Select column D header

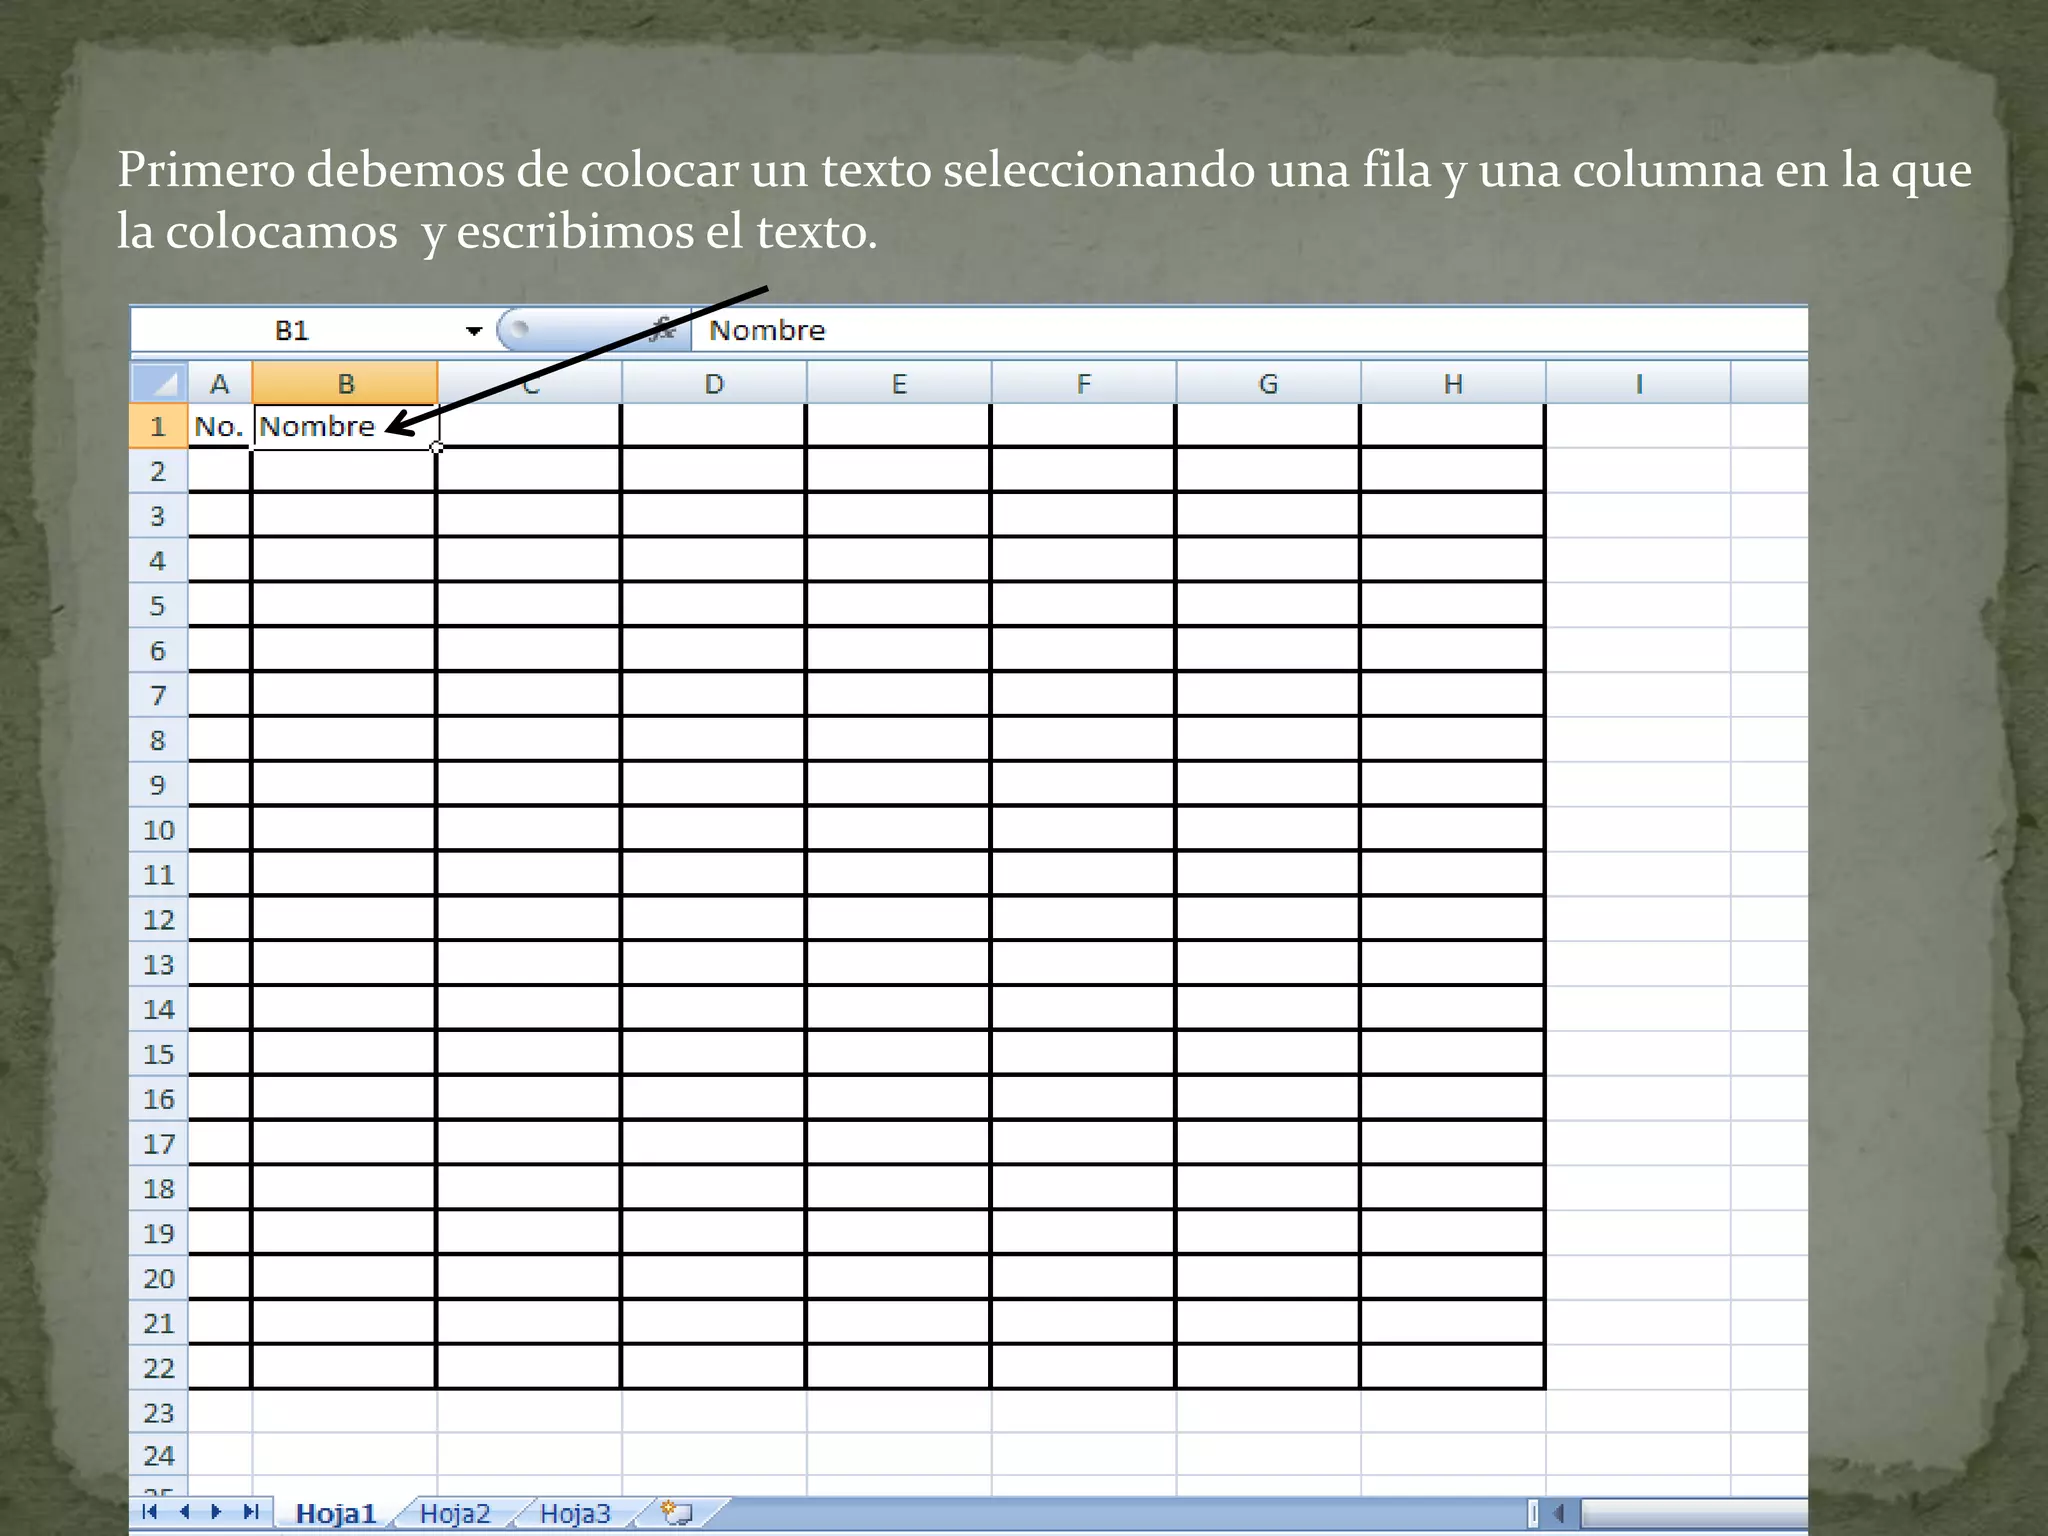pyautogui.click(x=714, y=384)
